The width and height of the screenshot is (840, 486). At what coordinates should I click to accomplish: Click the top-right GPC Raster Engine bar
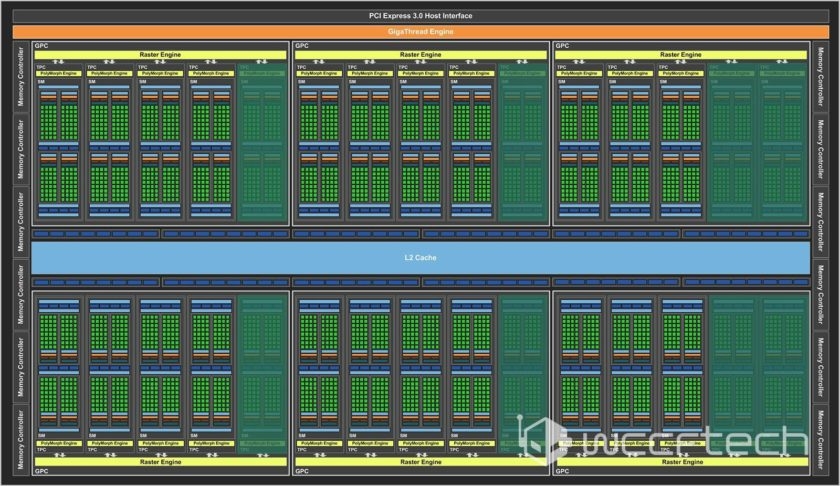tap(680, 55)
